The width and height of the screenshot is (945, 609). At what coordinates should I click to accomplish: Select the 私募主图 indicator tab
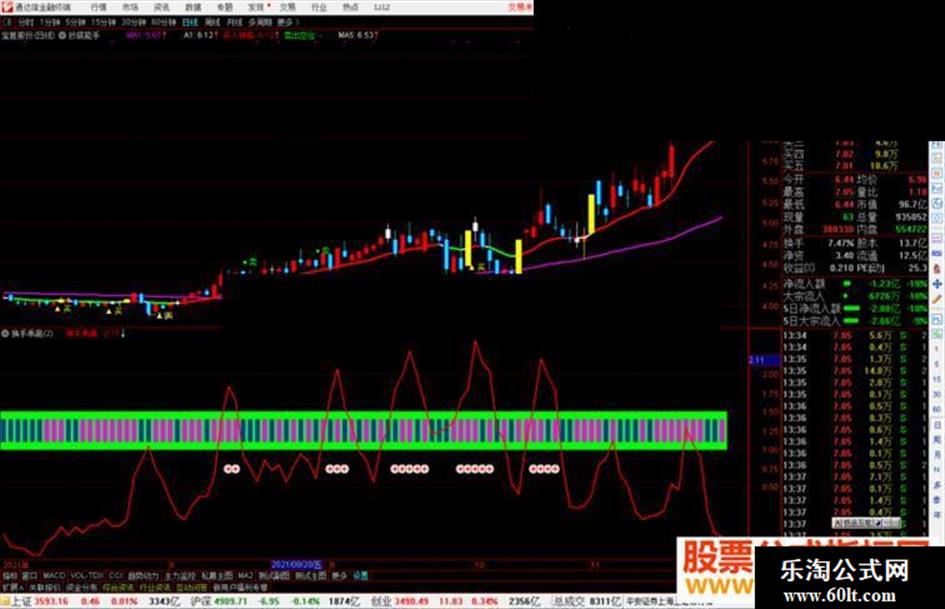[x=217, y=576]
